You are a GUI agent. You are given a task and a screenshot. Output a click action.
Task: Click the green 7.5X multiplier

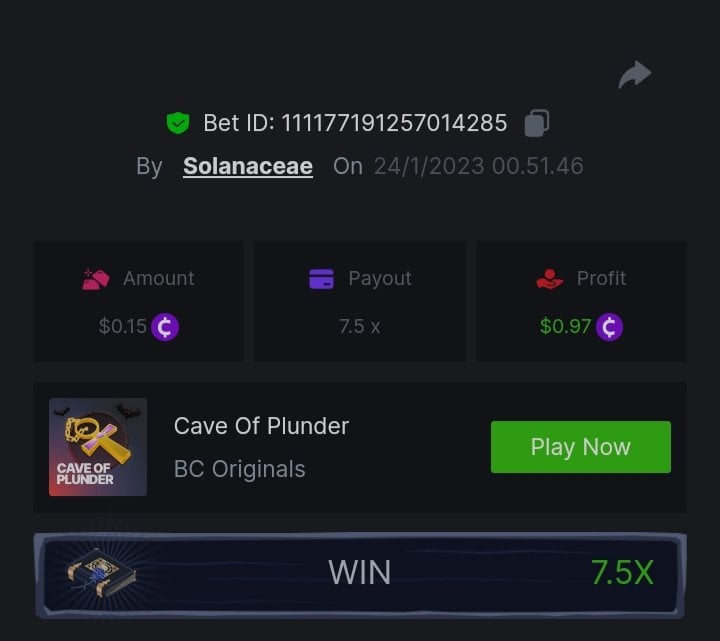coord(622,573)
